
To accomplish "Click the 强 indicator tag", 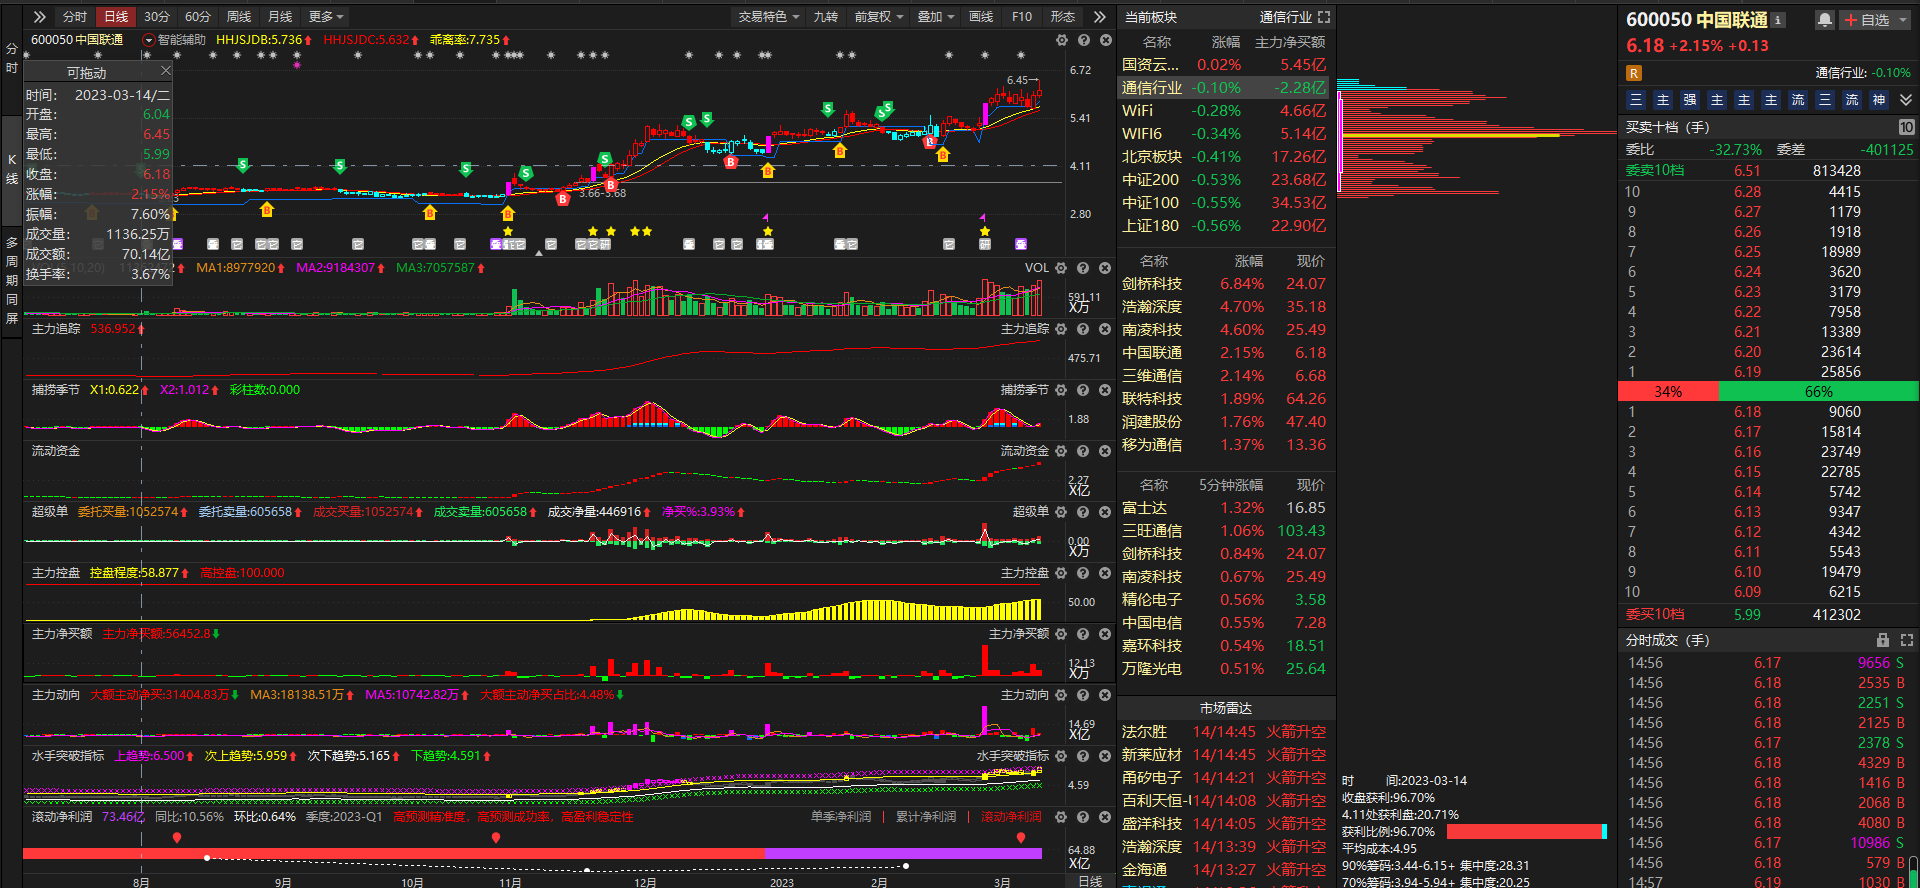I will point(1690,100).
